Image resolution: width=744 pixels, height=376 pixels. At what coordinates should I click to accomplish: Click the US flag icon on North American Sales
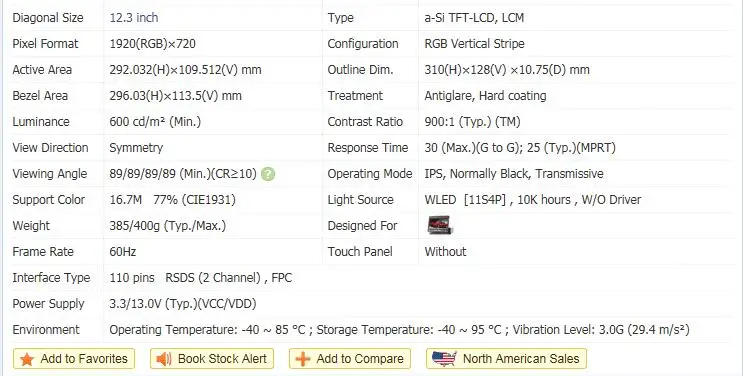click(444, 359)
